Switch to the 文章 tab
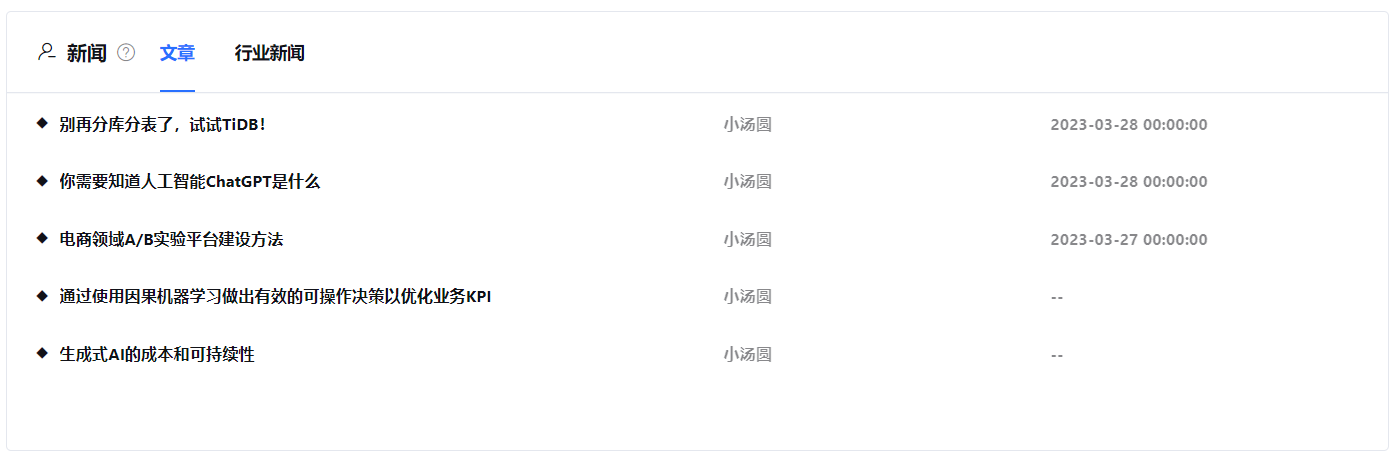 [x=177, y=53]
